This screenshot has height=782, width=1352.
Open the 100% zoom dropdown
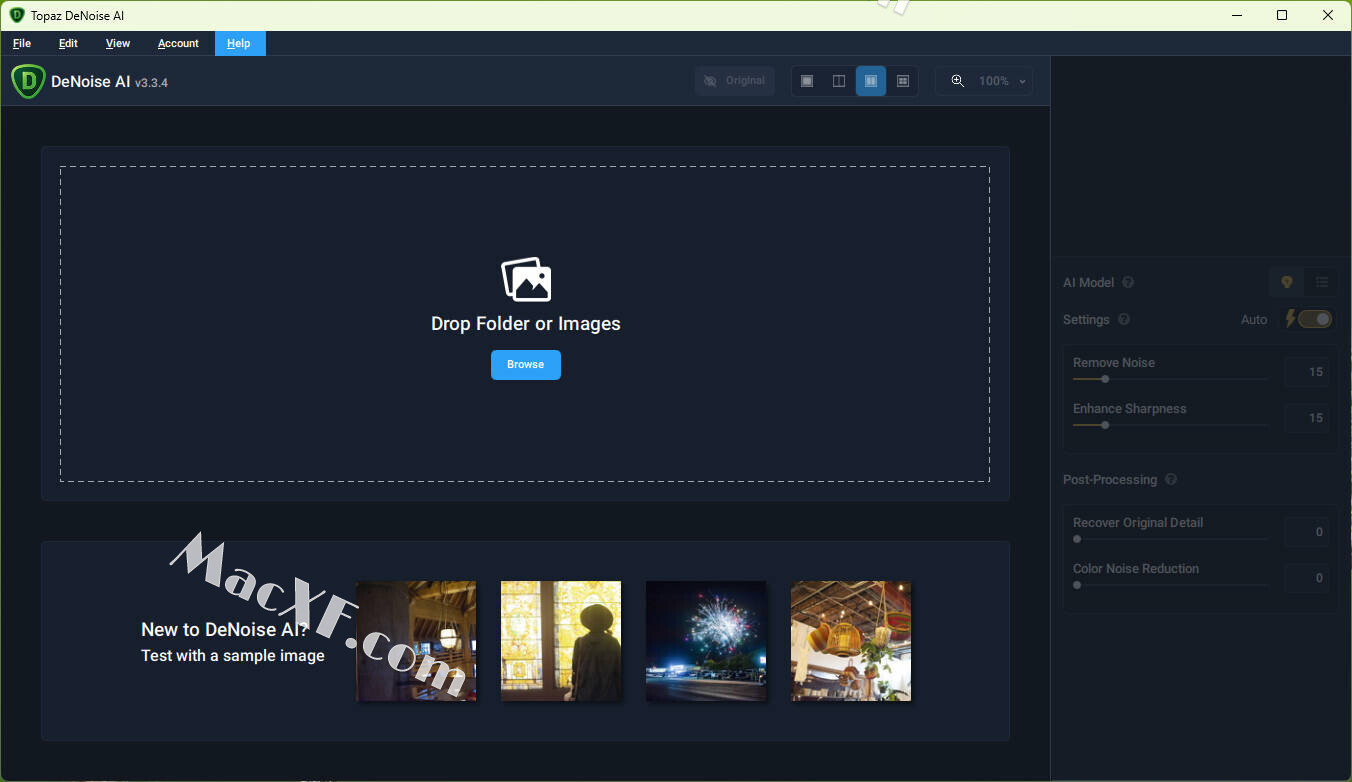(1003, 81)
